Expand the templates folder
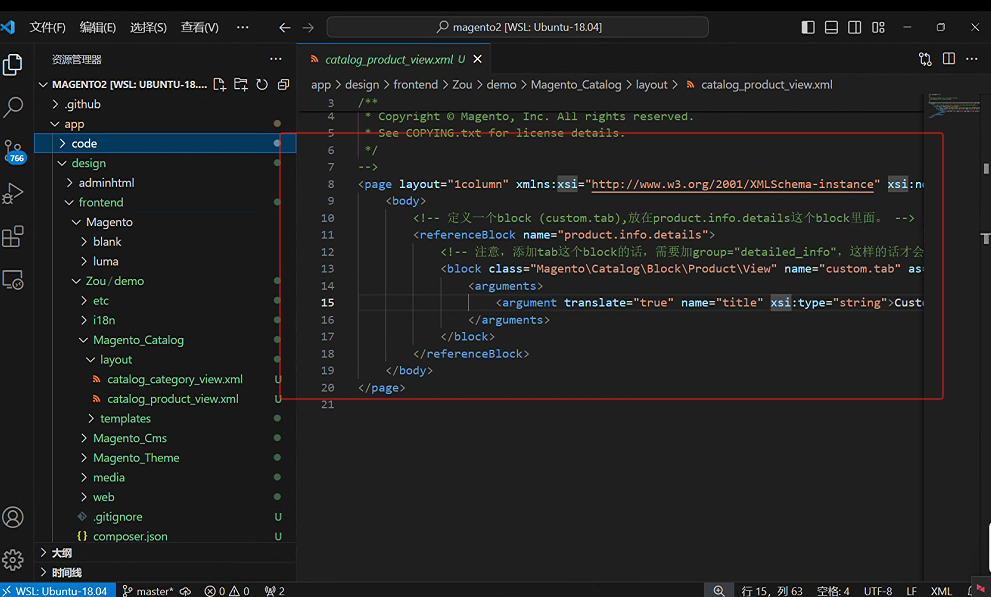This screenshot has height=597, width=991. tap(124, 419)
